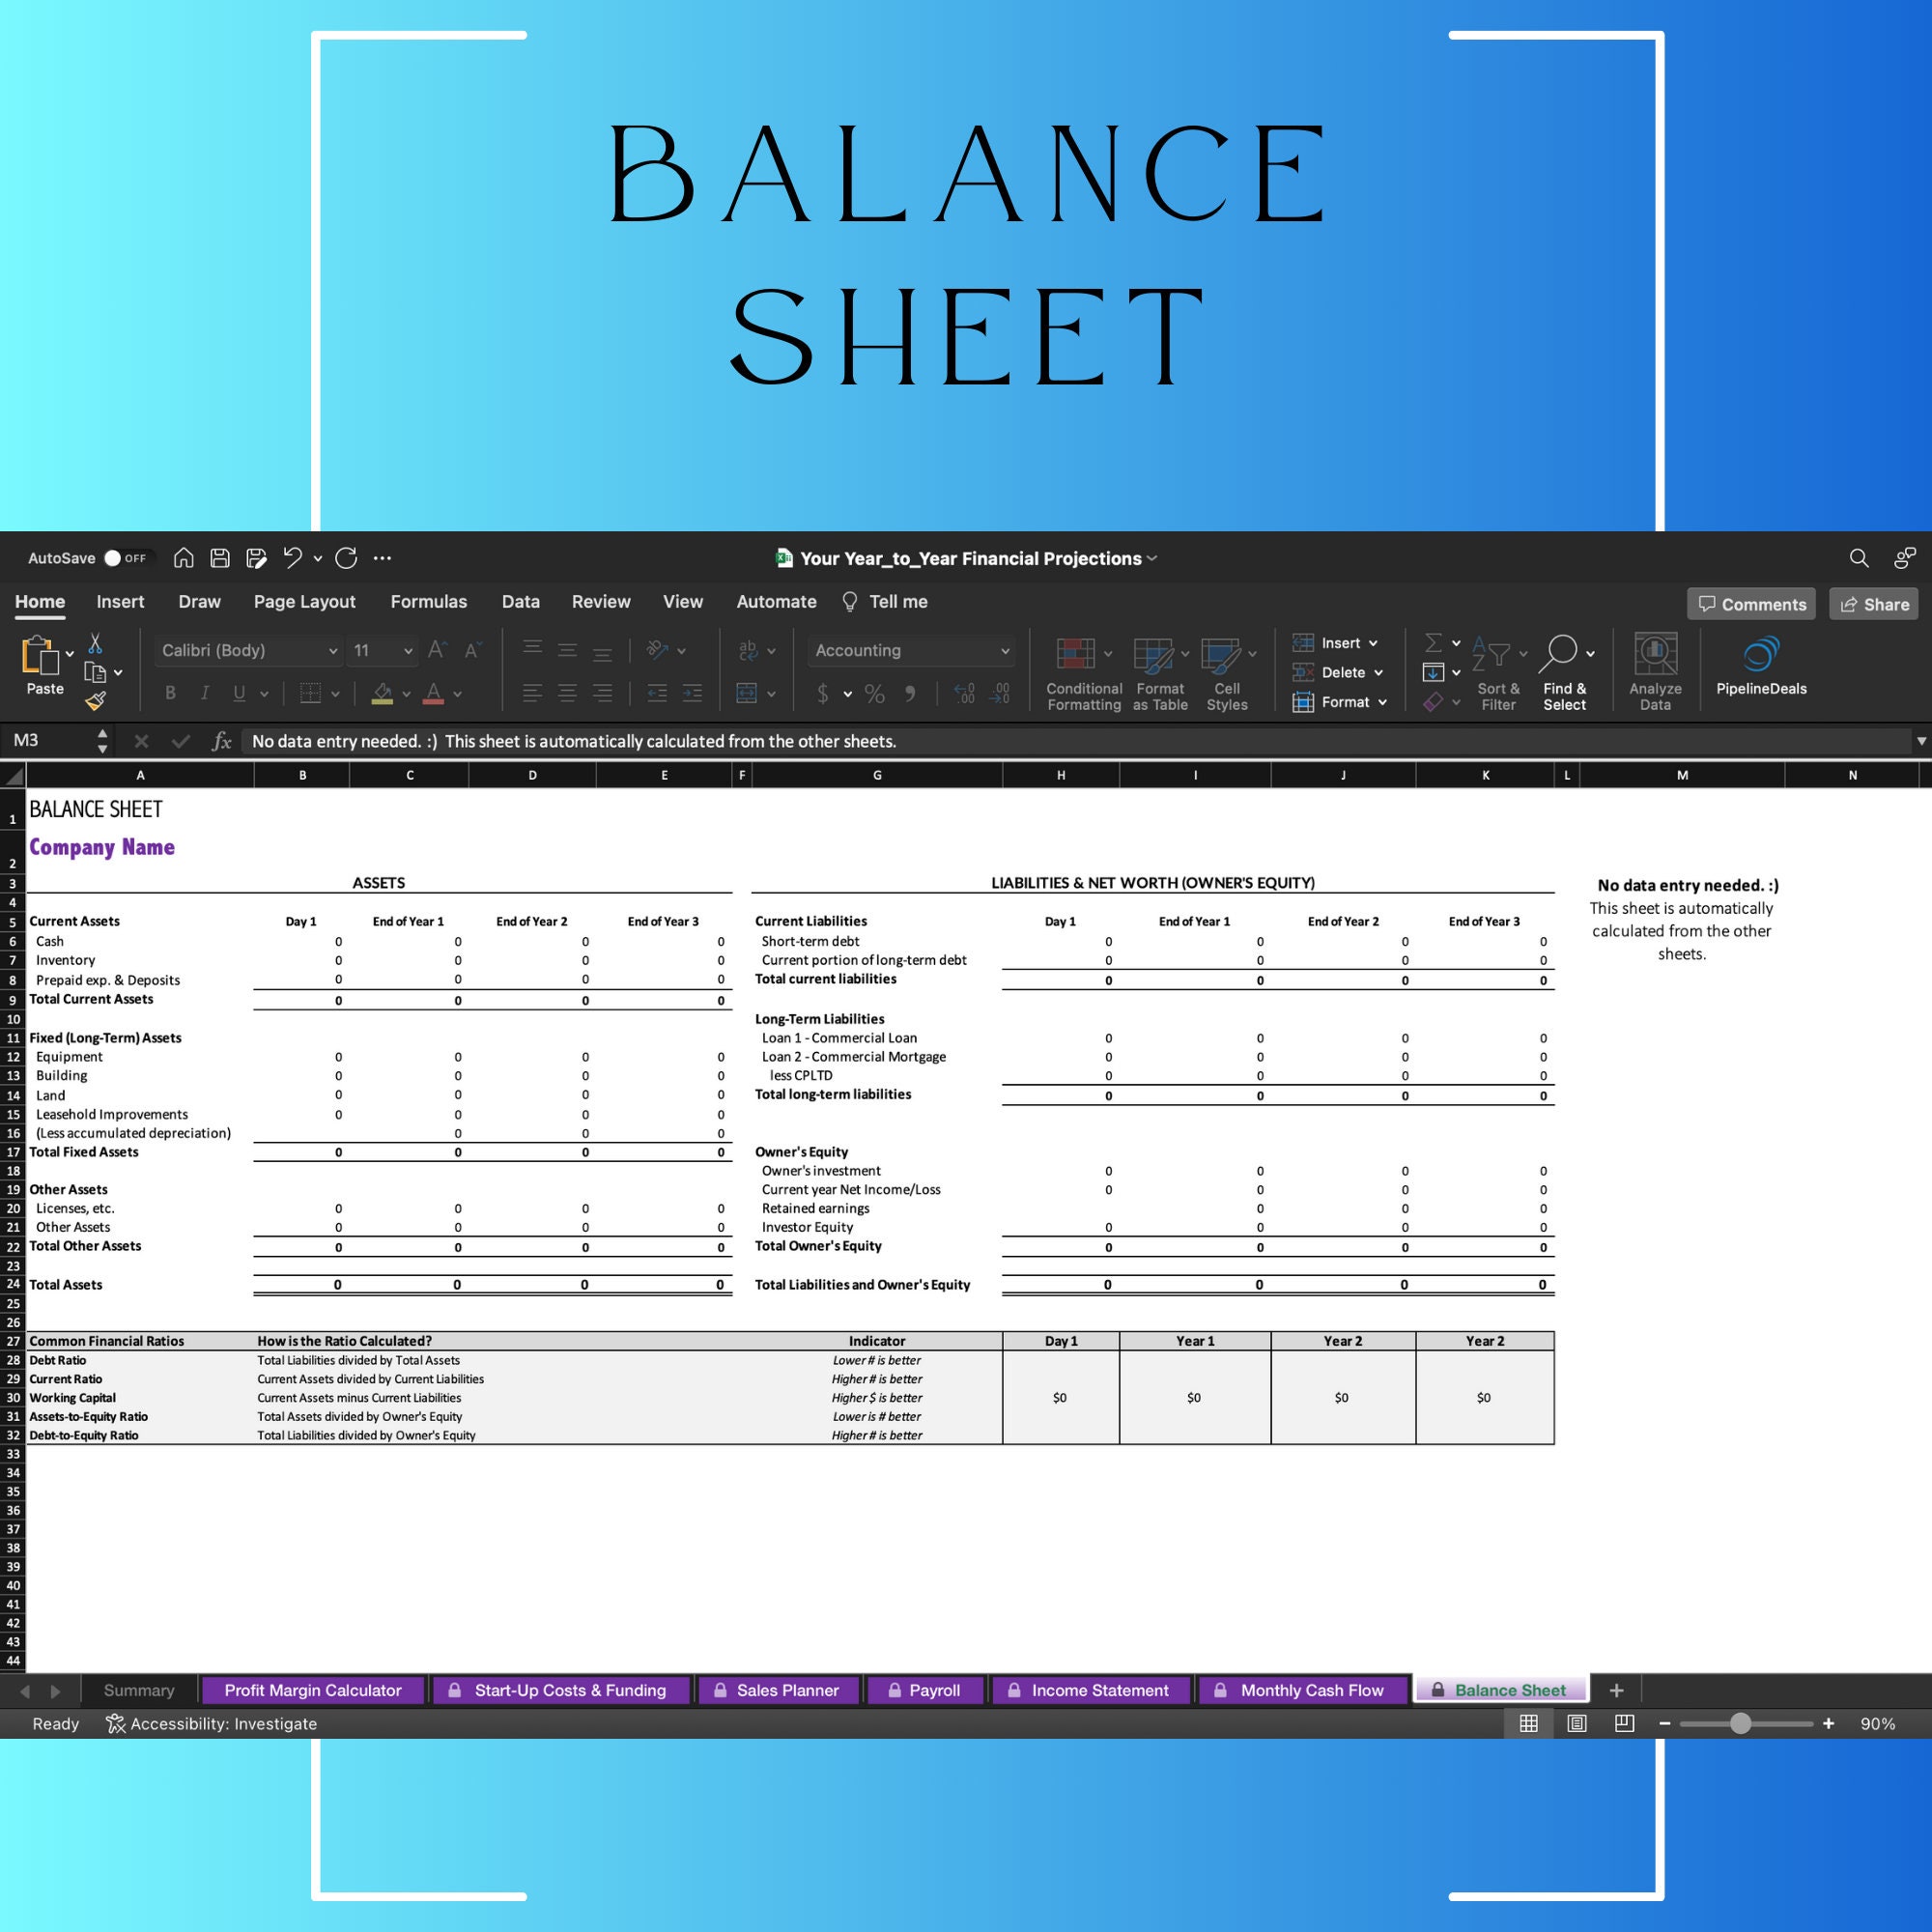Screen dimensions: 1932x1932
Task: Toggle bold formatting
Action: point(170,692)
